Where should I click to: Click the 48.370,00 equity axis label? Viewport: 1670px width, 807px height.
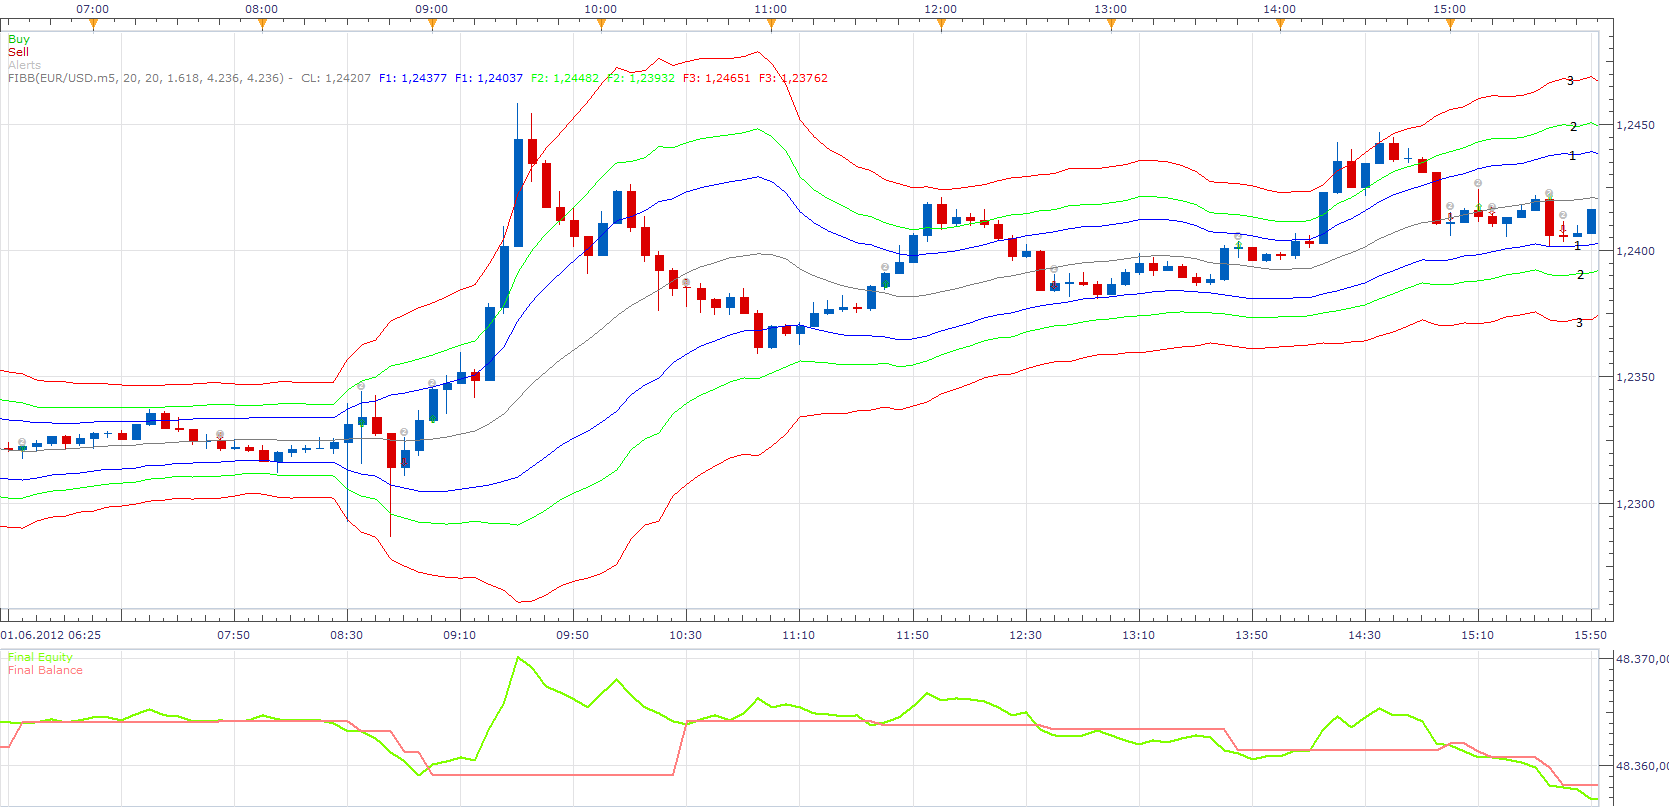[x=1642, y=659]
